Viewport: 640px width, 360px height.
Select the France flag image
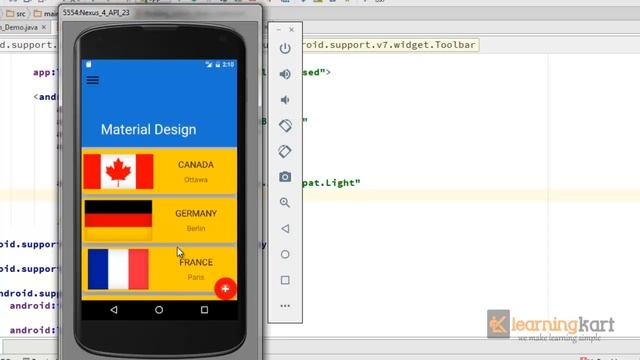click(x=118, y=269)
